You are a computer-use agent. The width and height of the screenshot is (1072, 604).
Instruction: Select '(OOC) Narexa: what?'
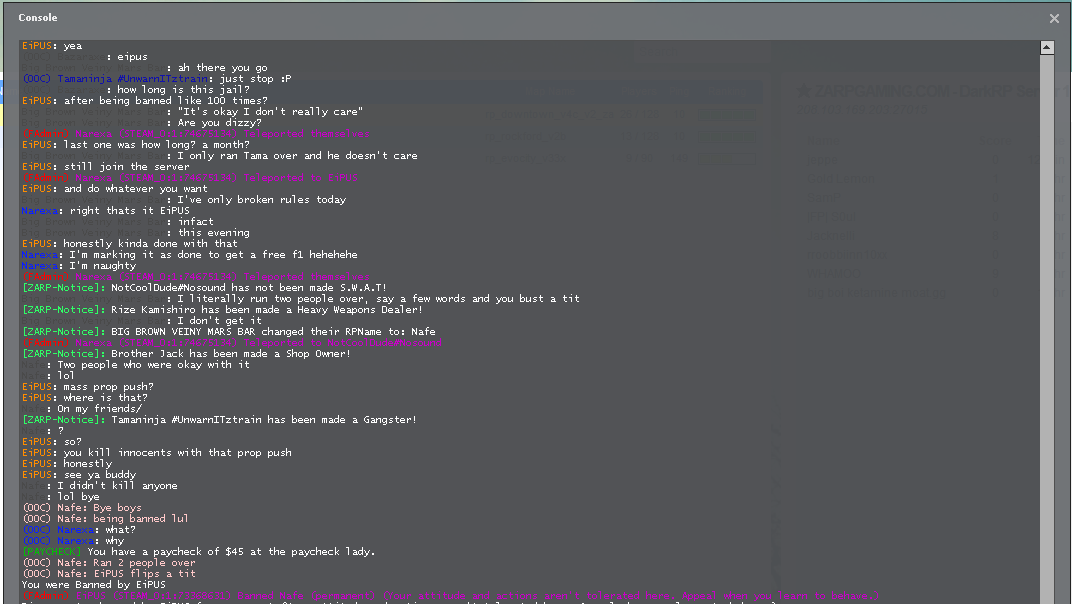(79, 529)
